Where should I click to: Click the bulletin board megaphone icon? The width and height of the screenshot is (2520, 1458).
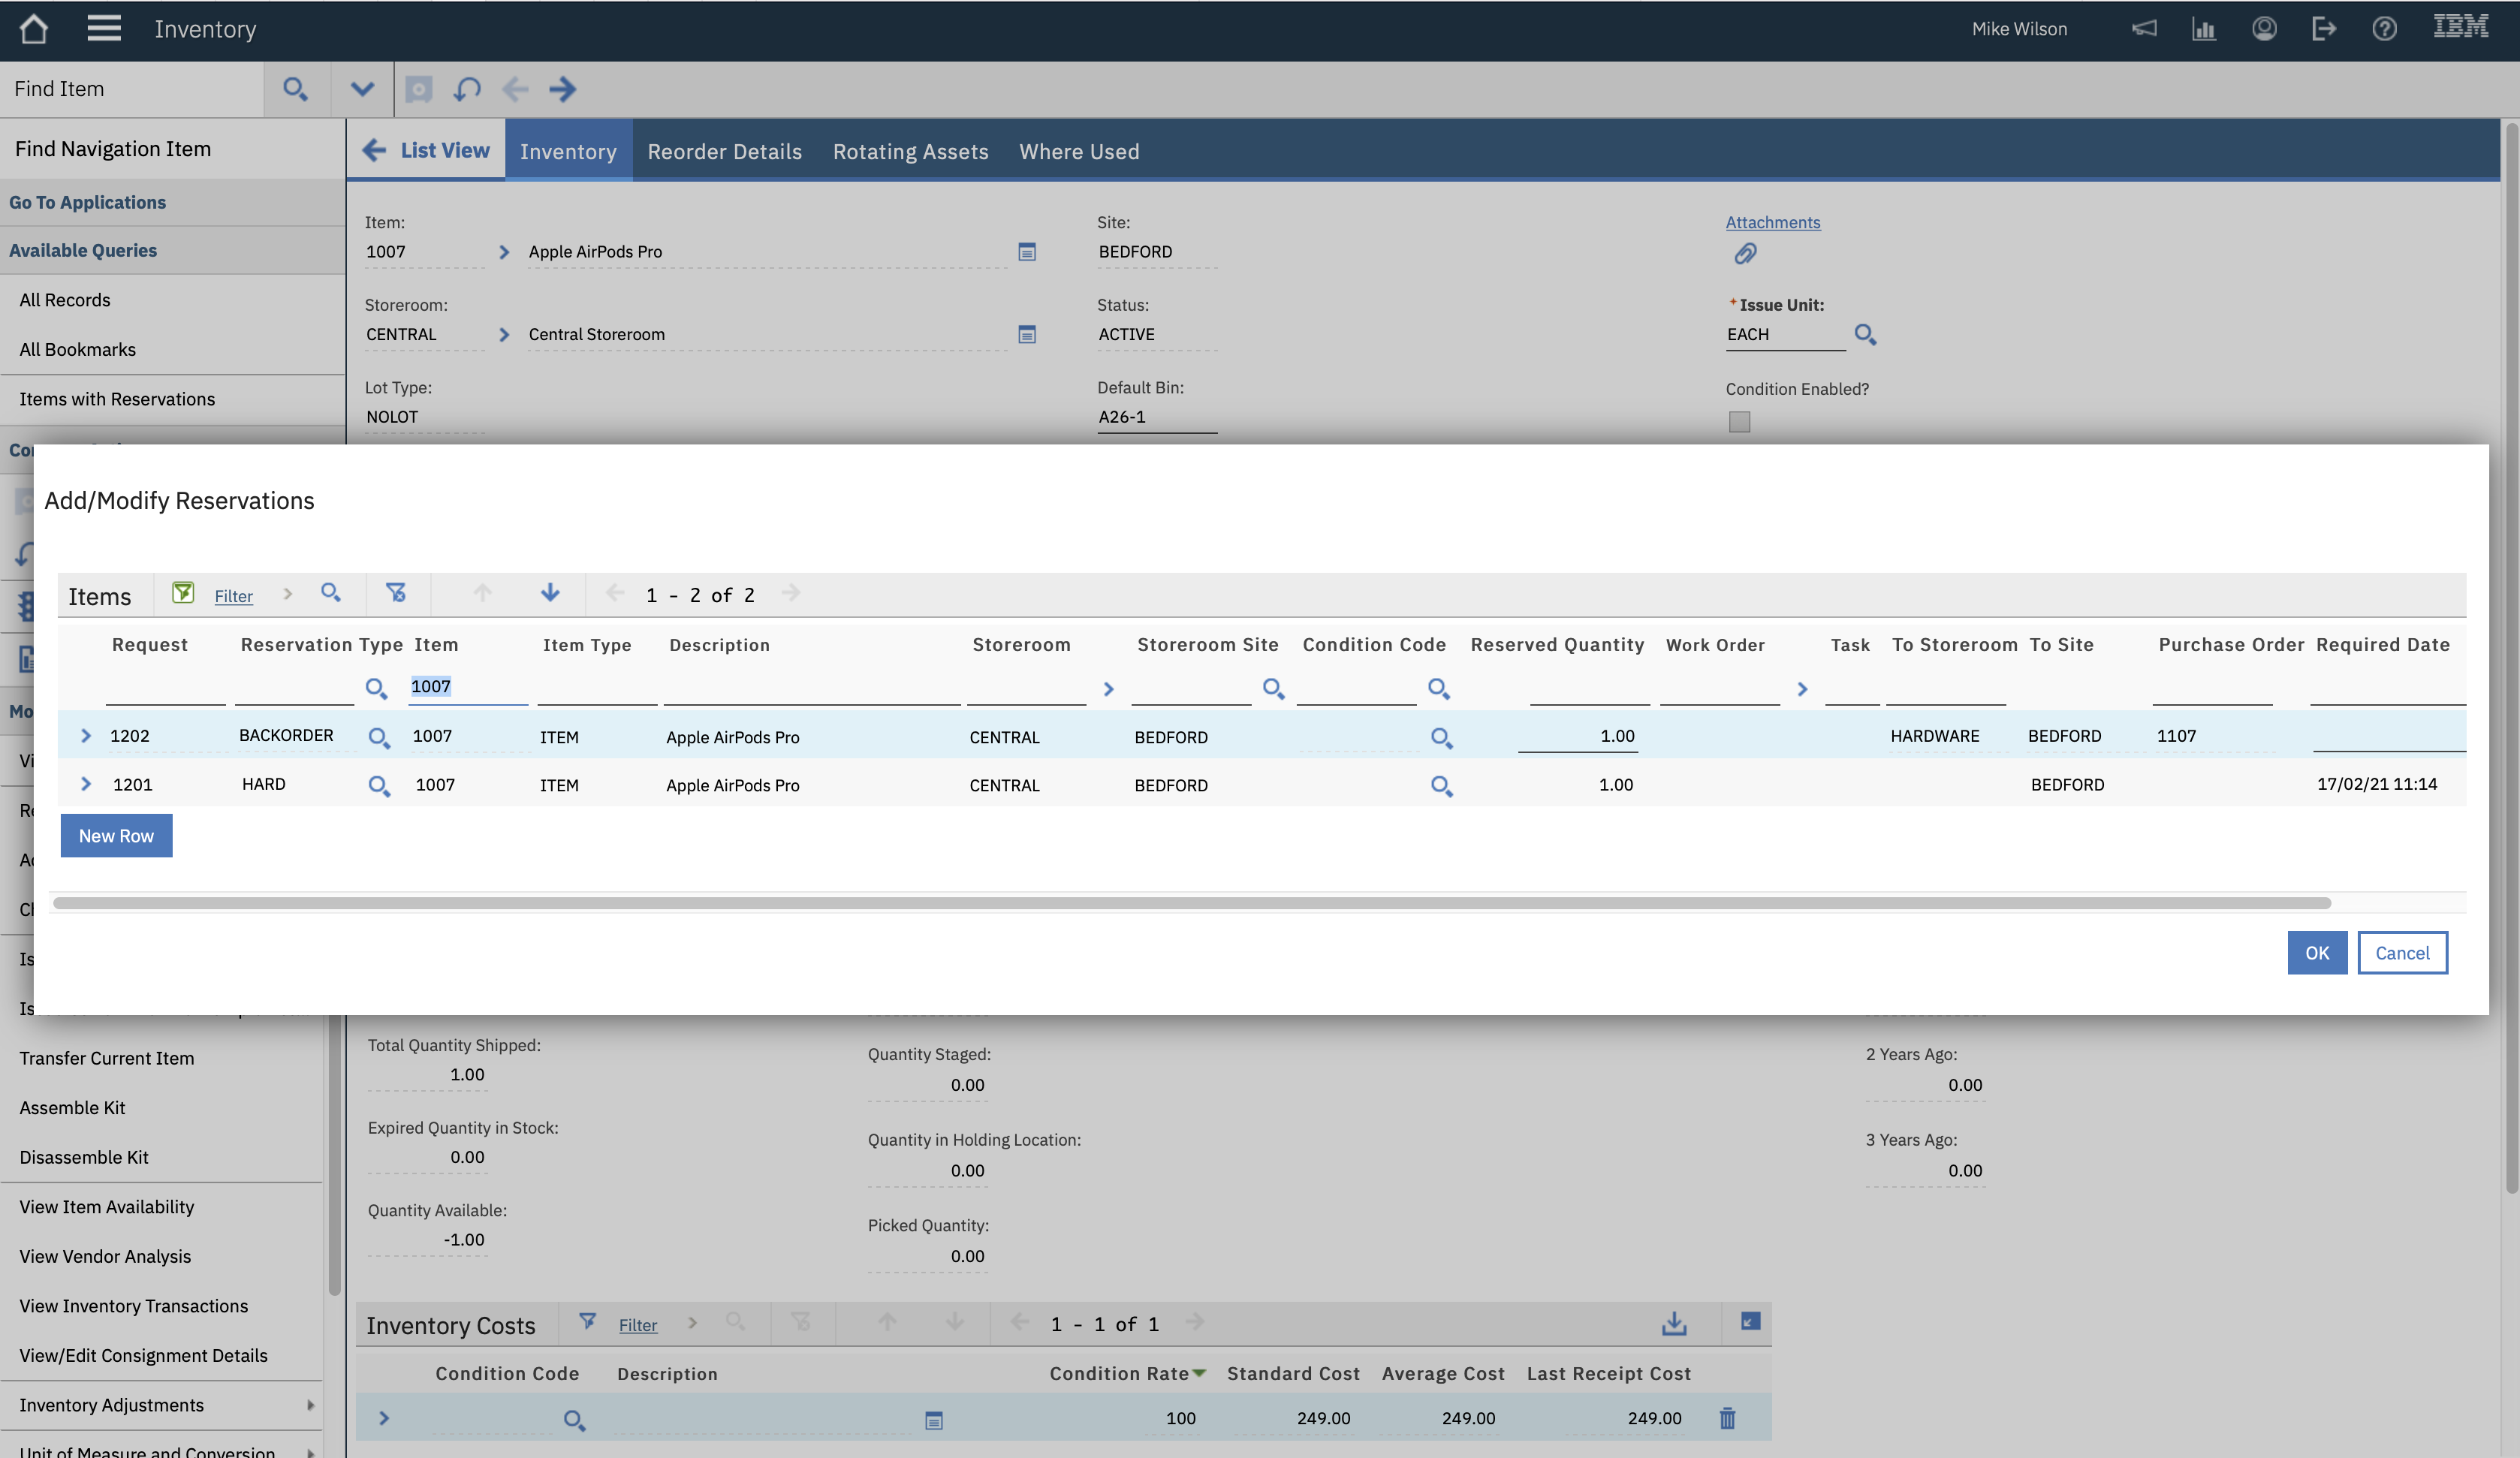point(2144,29)
